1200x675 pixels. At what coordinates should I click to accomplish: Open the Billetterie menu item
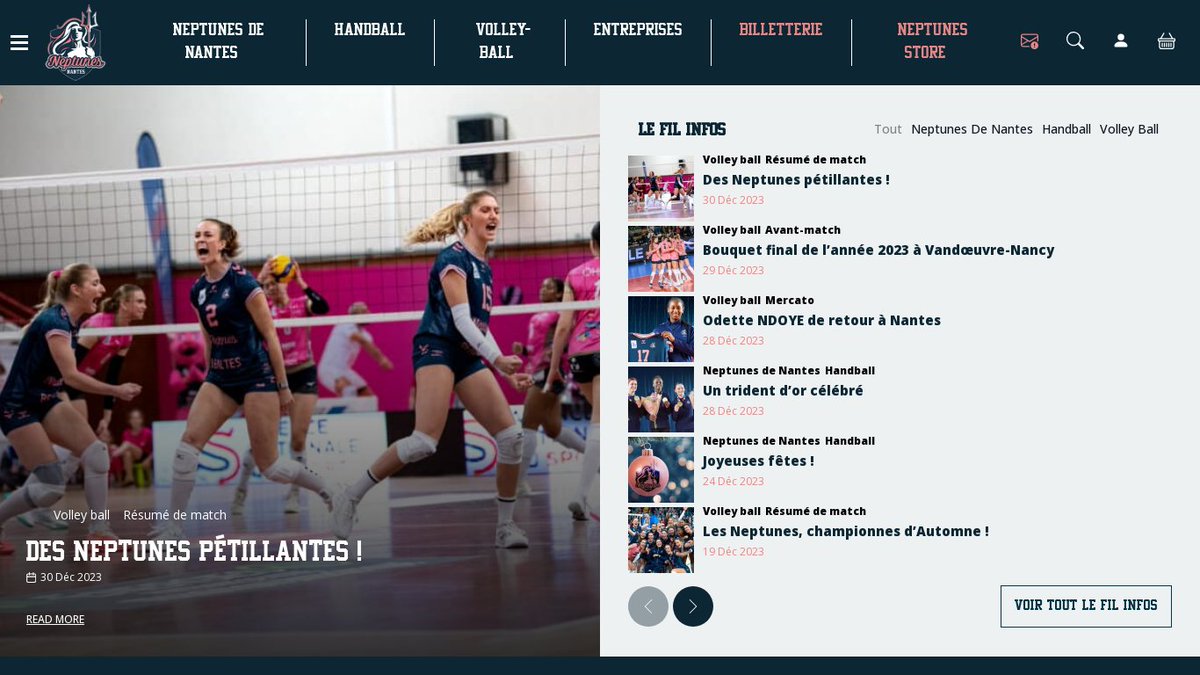(x=781, y=30)
